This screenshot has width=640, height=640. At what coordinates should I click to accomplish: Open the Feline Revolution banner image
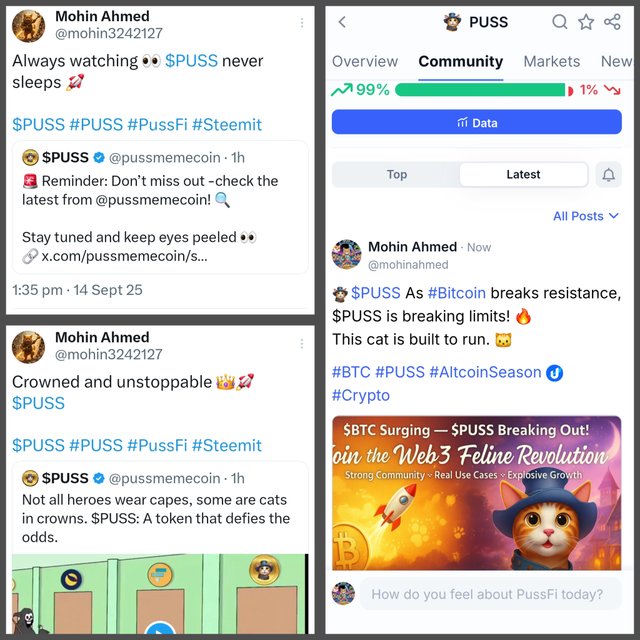[x=477, y=493]
